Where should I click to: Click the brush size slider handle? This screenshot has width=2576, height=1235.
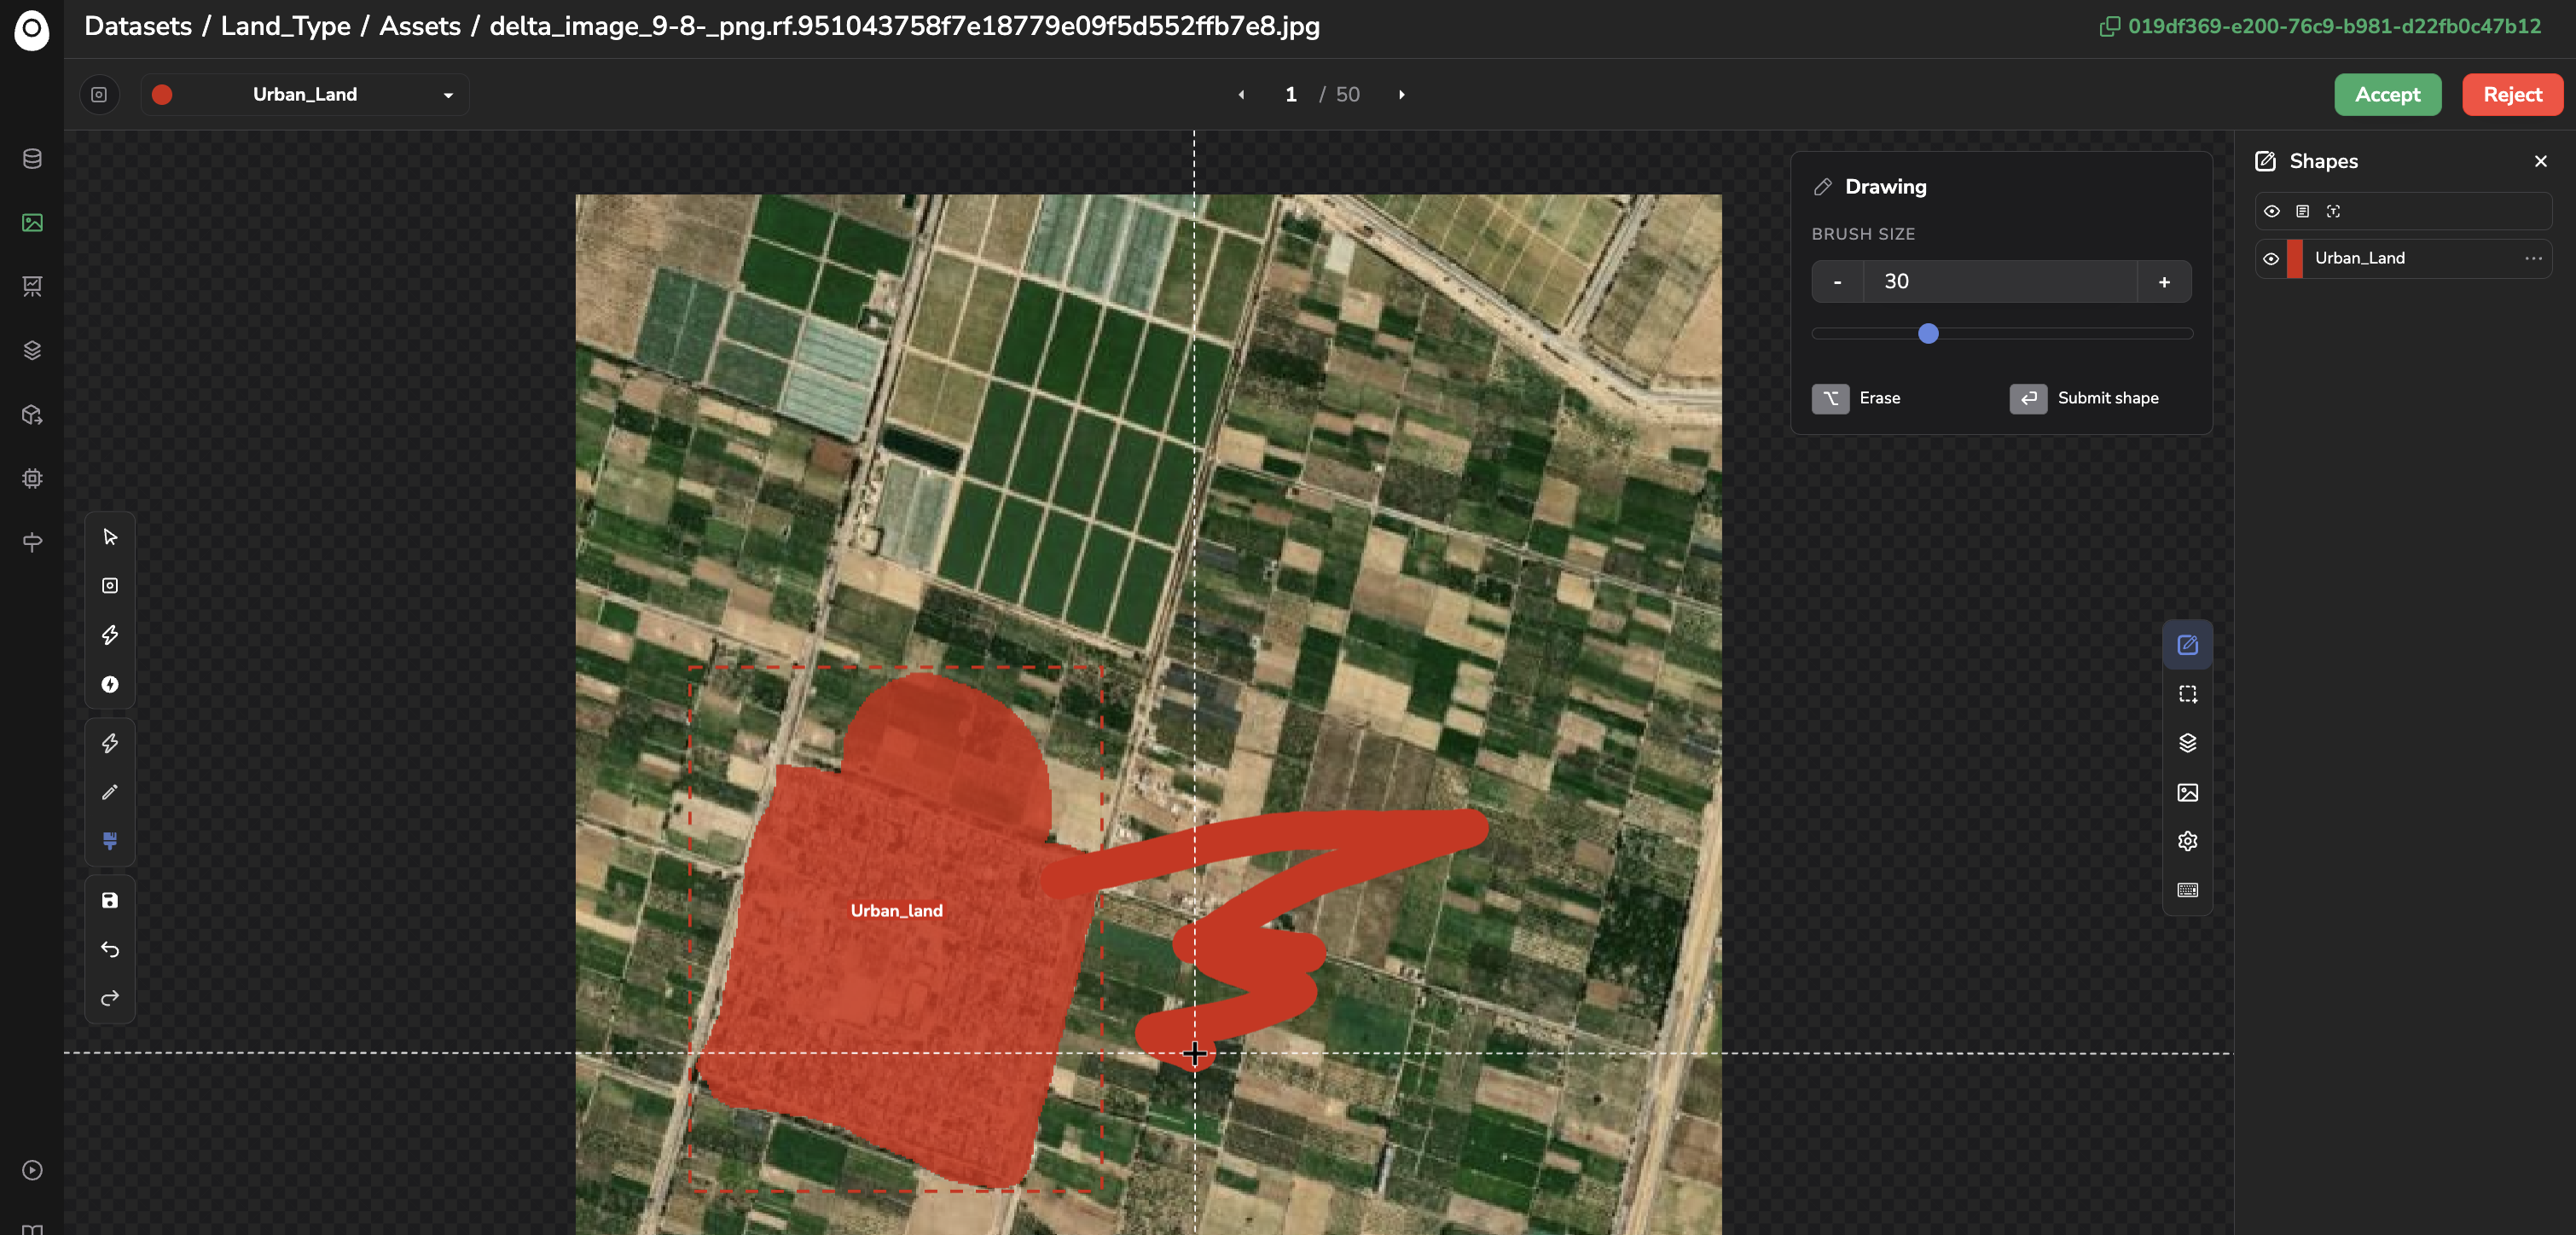coord(1928,333)
